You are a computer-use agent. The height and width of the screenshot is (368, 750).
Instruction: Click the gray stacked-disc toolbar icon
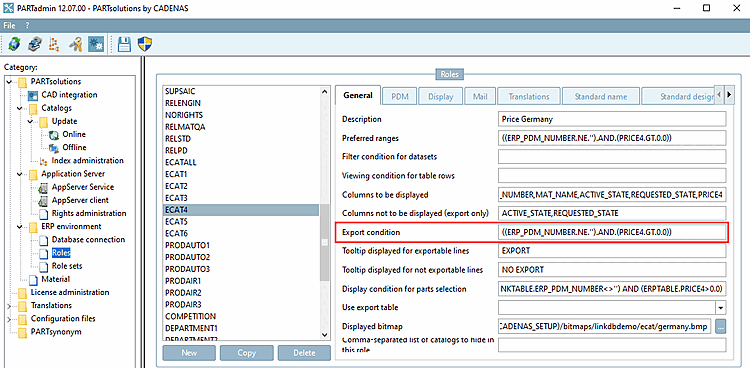34,45
